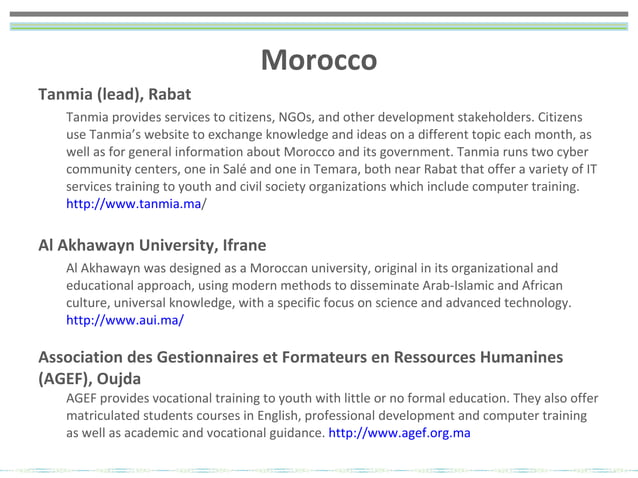Click the Morocco slide title
Screen dimensions: 638x478
(x=319, y=60)
